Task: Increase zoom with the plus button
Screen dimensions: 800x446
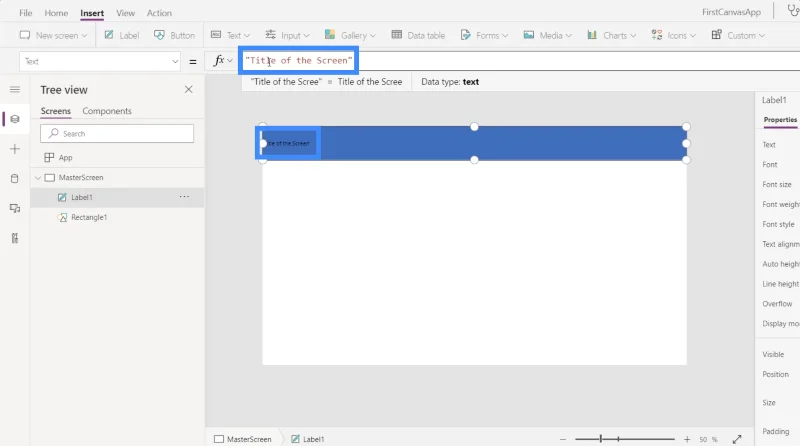Action: pyautogui.click(x=687, y=439)
